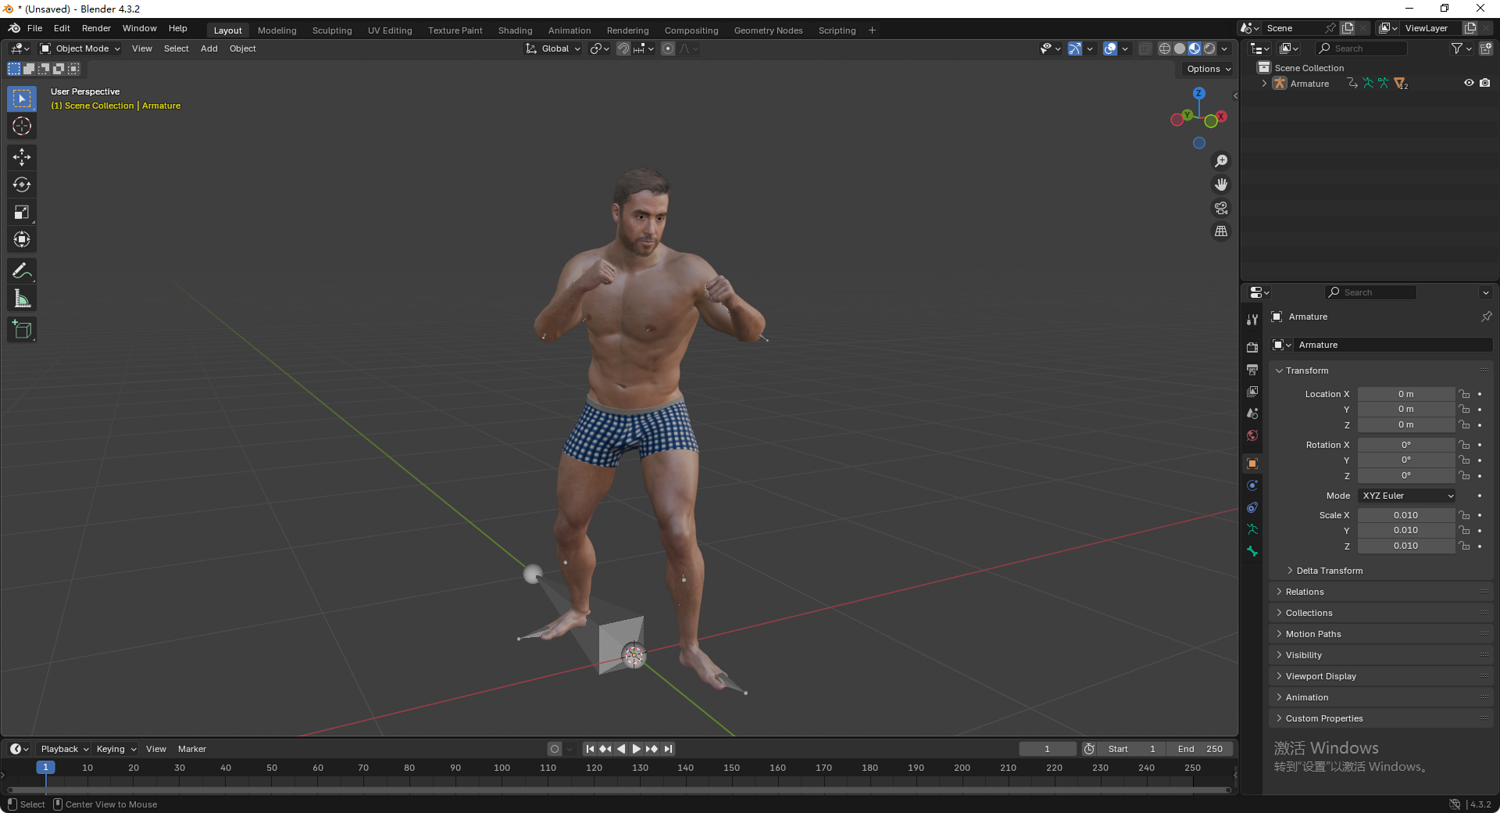Open the Render properties tab
The height and width of the screenshot is (813, 1500).
[1252, 347]
